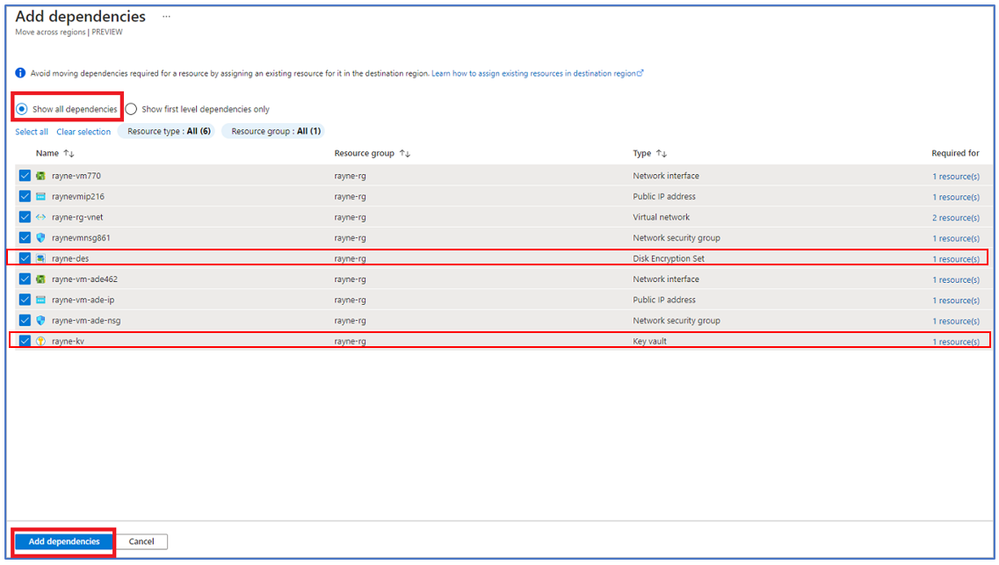Open the ellipsis menu beside Add dependencies title
This screenshot has height=565, width=999.
(x=166, y=17)
